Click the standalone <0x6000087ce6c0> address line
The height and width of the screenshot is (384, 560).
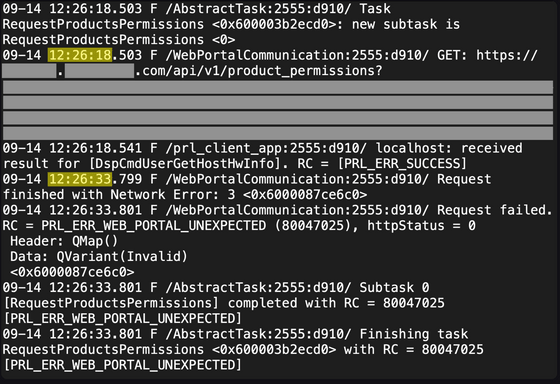(x=72, y=272)
